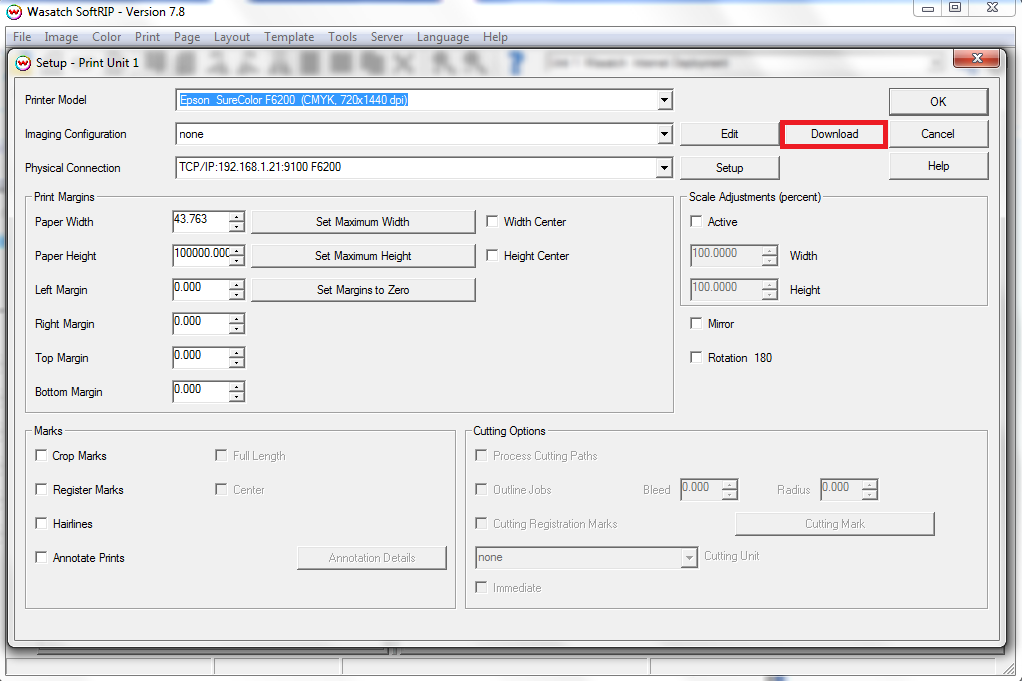Click Edit next to Imaging Configuration
This screenshot has height=681, width=1022.
(x=729, y=134)
